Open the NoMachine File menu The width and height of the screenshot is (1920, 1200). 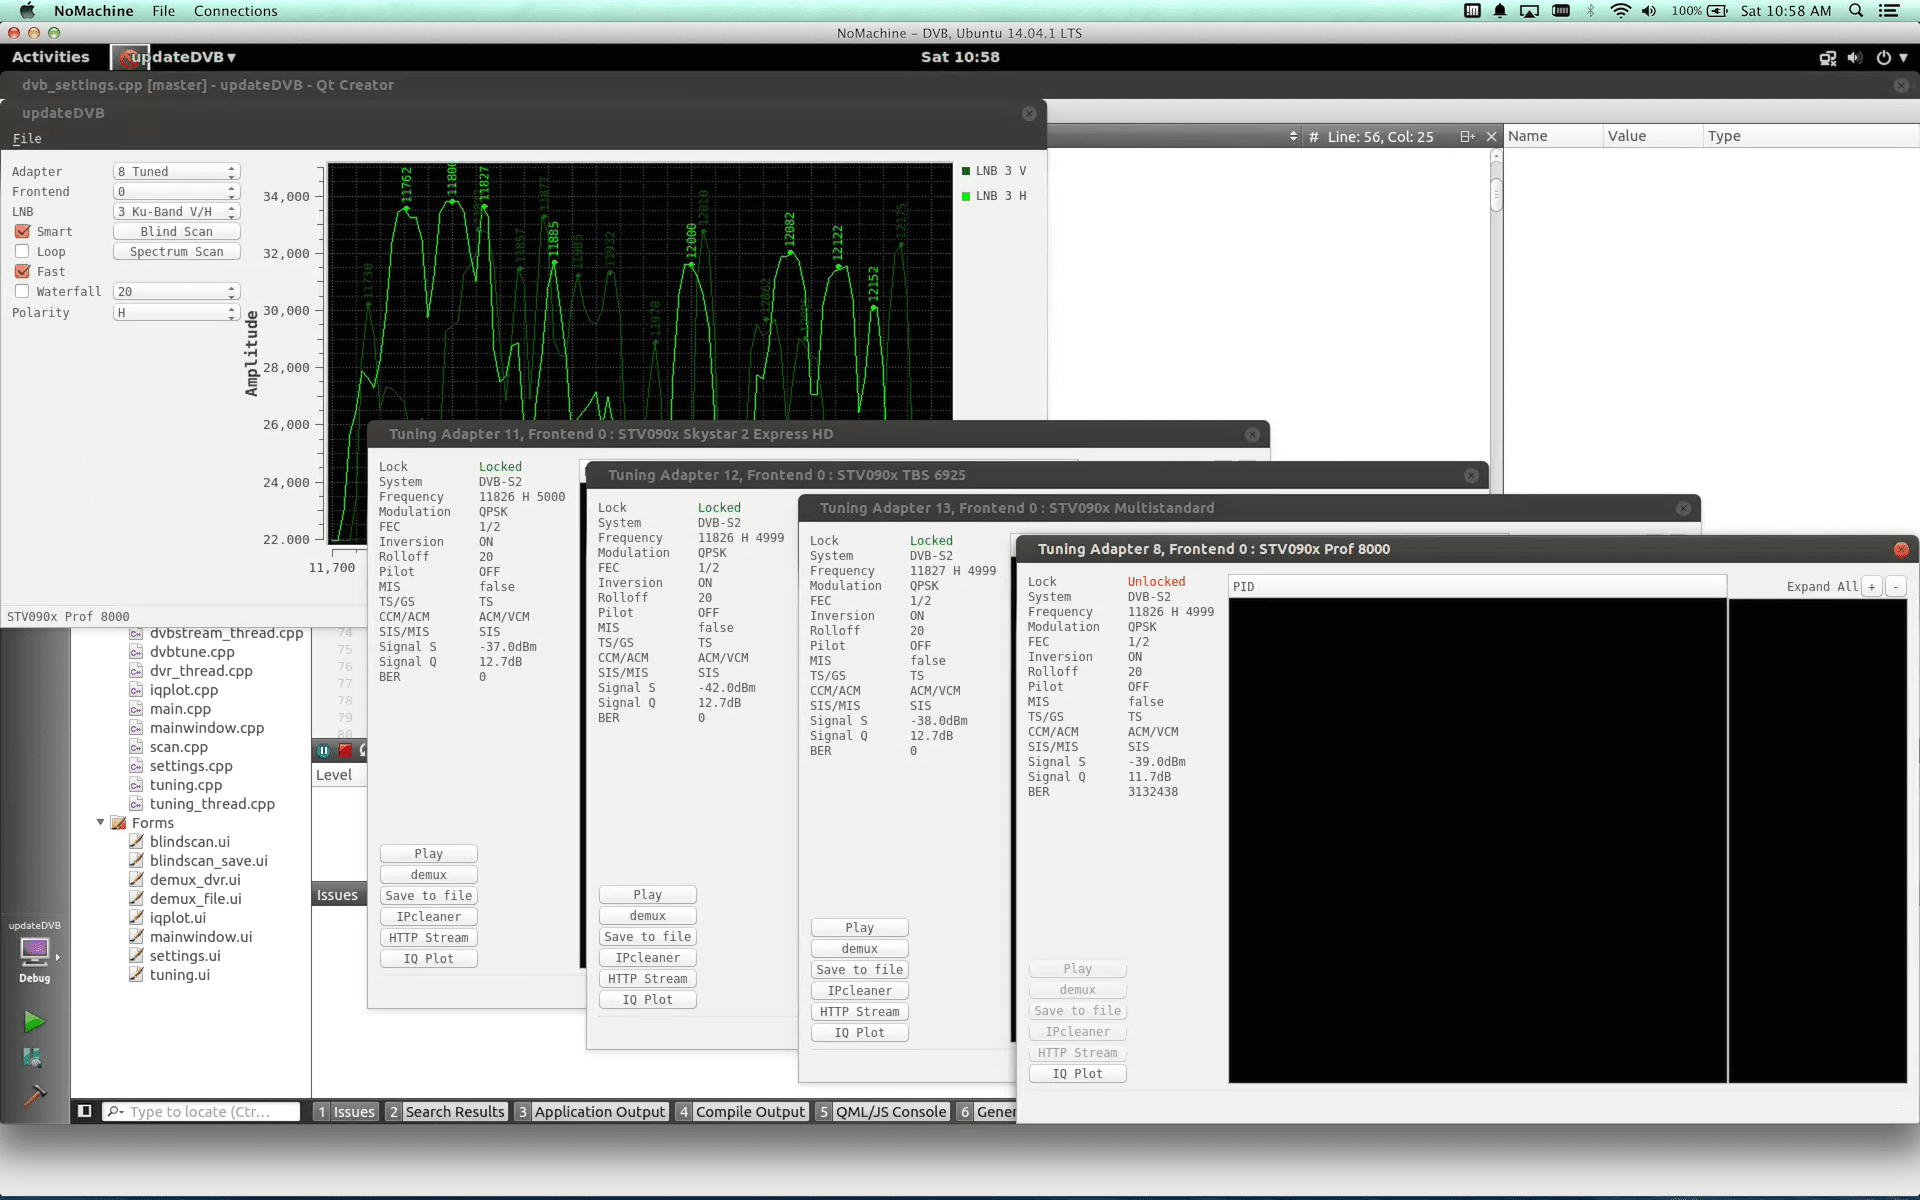point(164,11)
